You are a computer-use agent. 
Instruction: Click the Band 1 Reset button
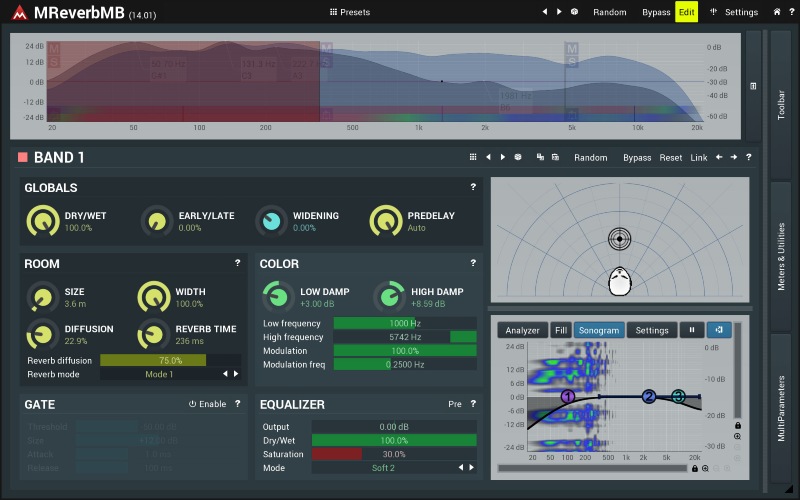coord(670,158)
